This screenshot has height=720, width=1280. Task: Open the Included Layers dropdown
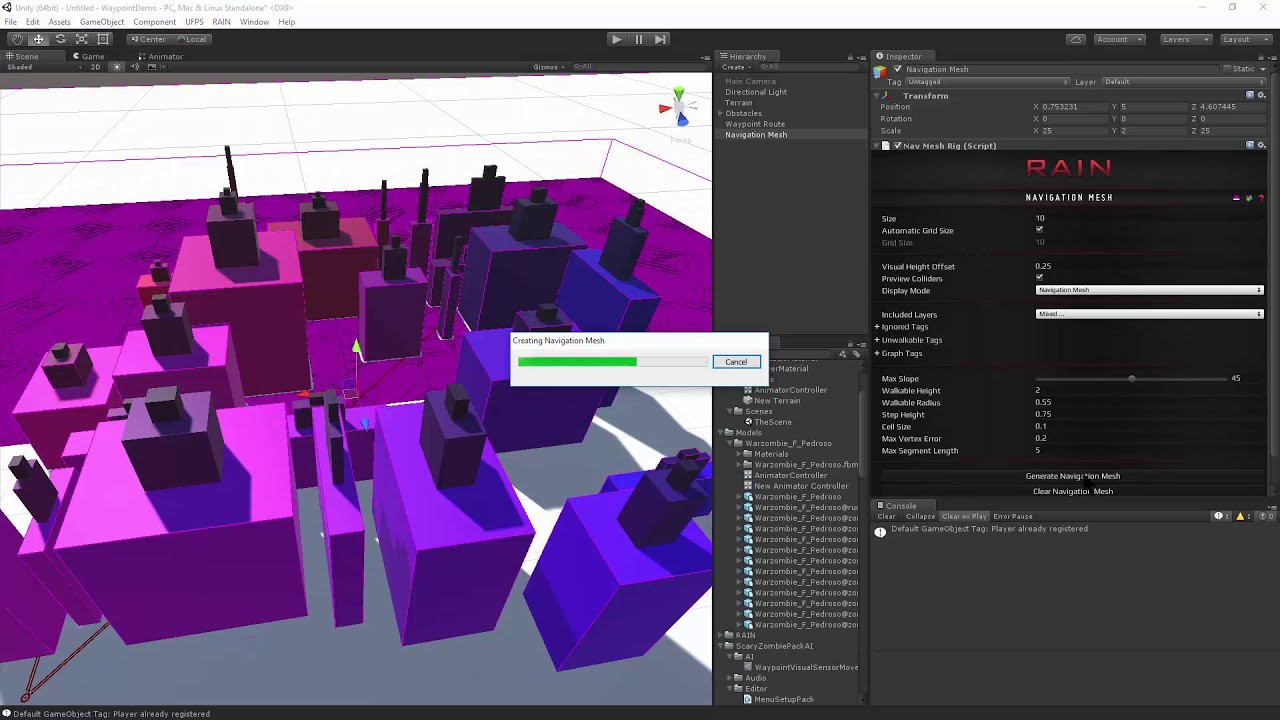1149,314
